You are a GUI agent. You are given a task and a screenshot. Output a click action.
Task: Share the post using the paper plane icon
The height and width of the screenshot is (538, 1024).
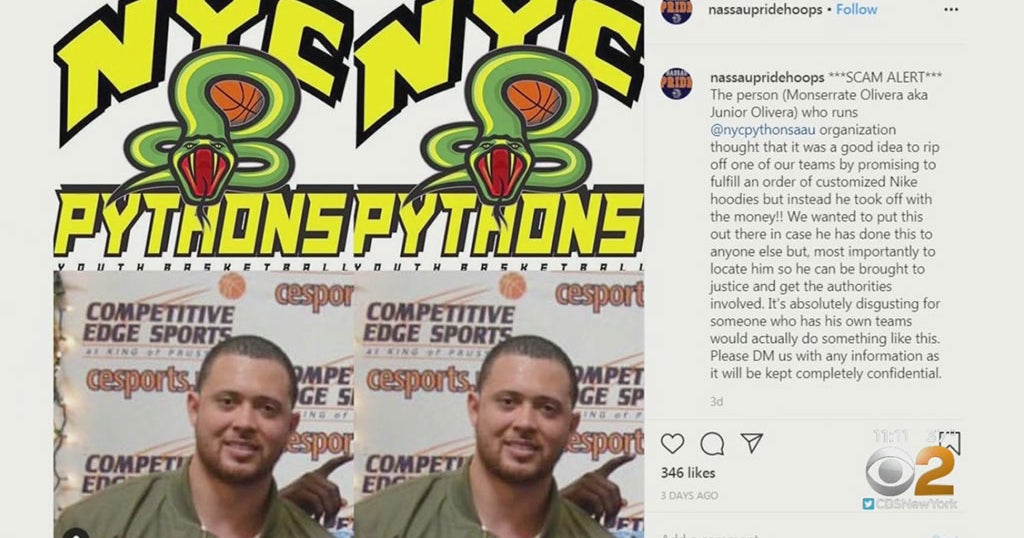point(752,443)
